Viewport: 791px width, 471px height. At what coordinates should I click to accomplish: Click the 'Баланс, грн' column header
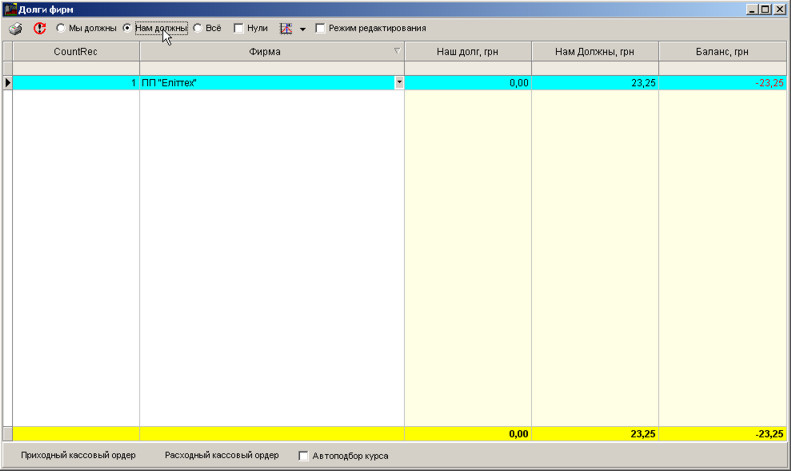point(724,52)
